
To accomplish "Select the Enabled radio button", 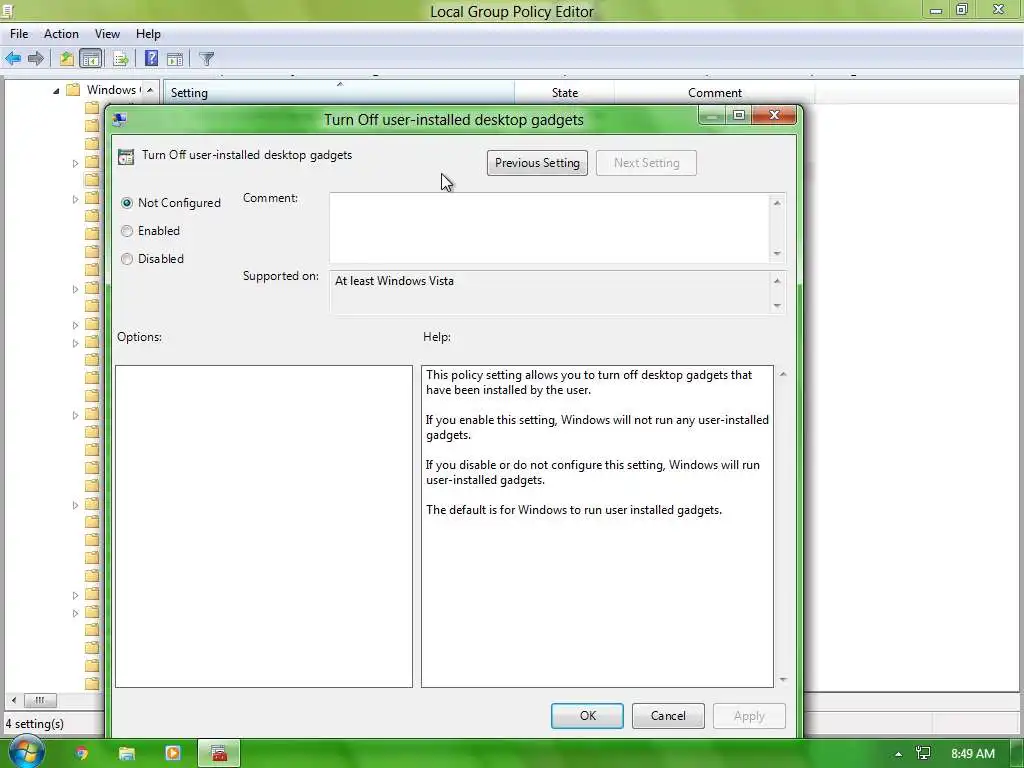I will [127, 231].
